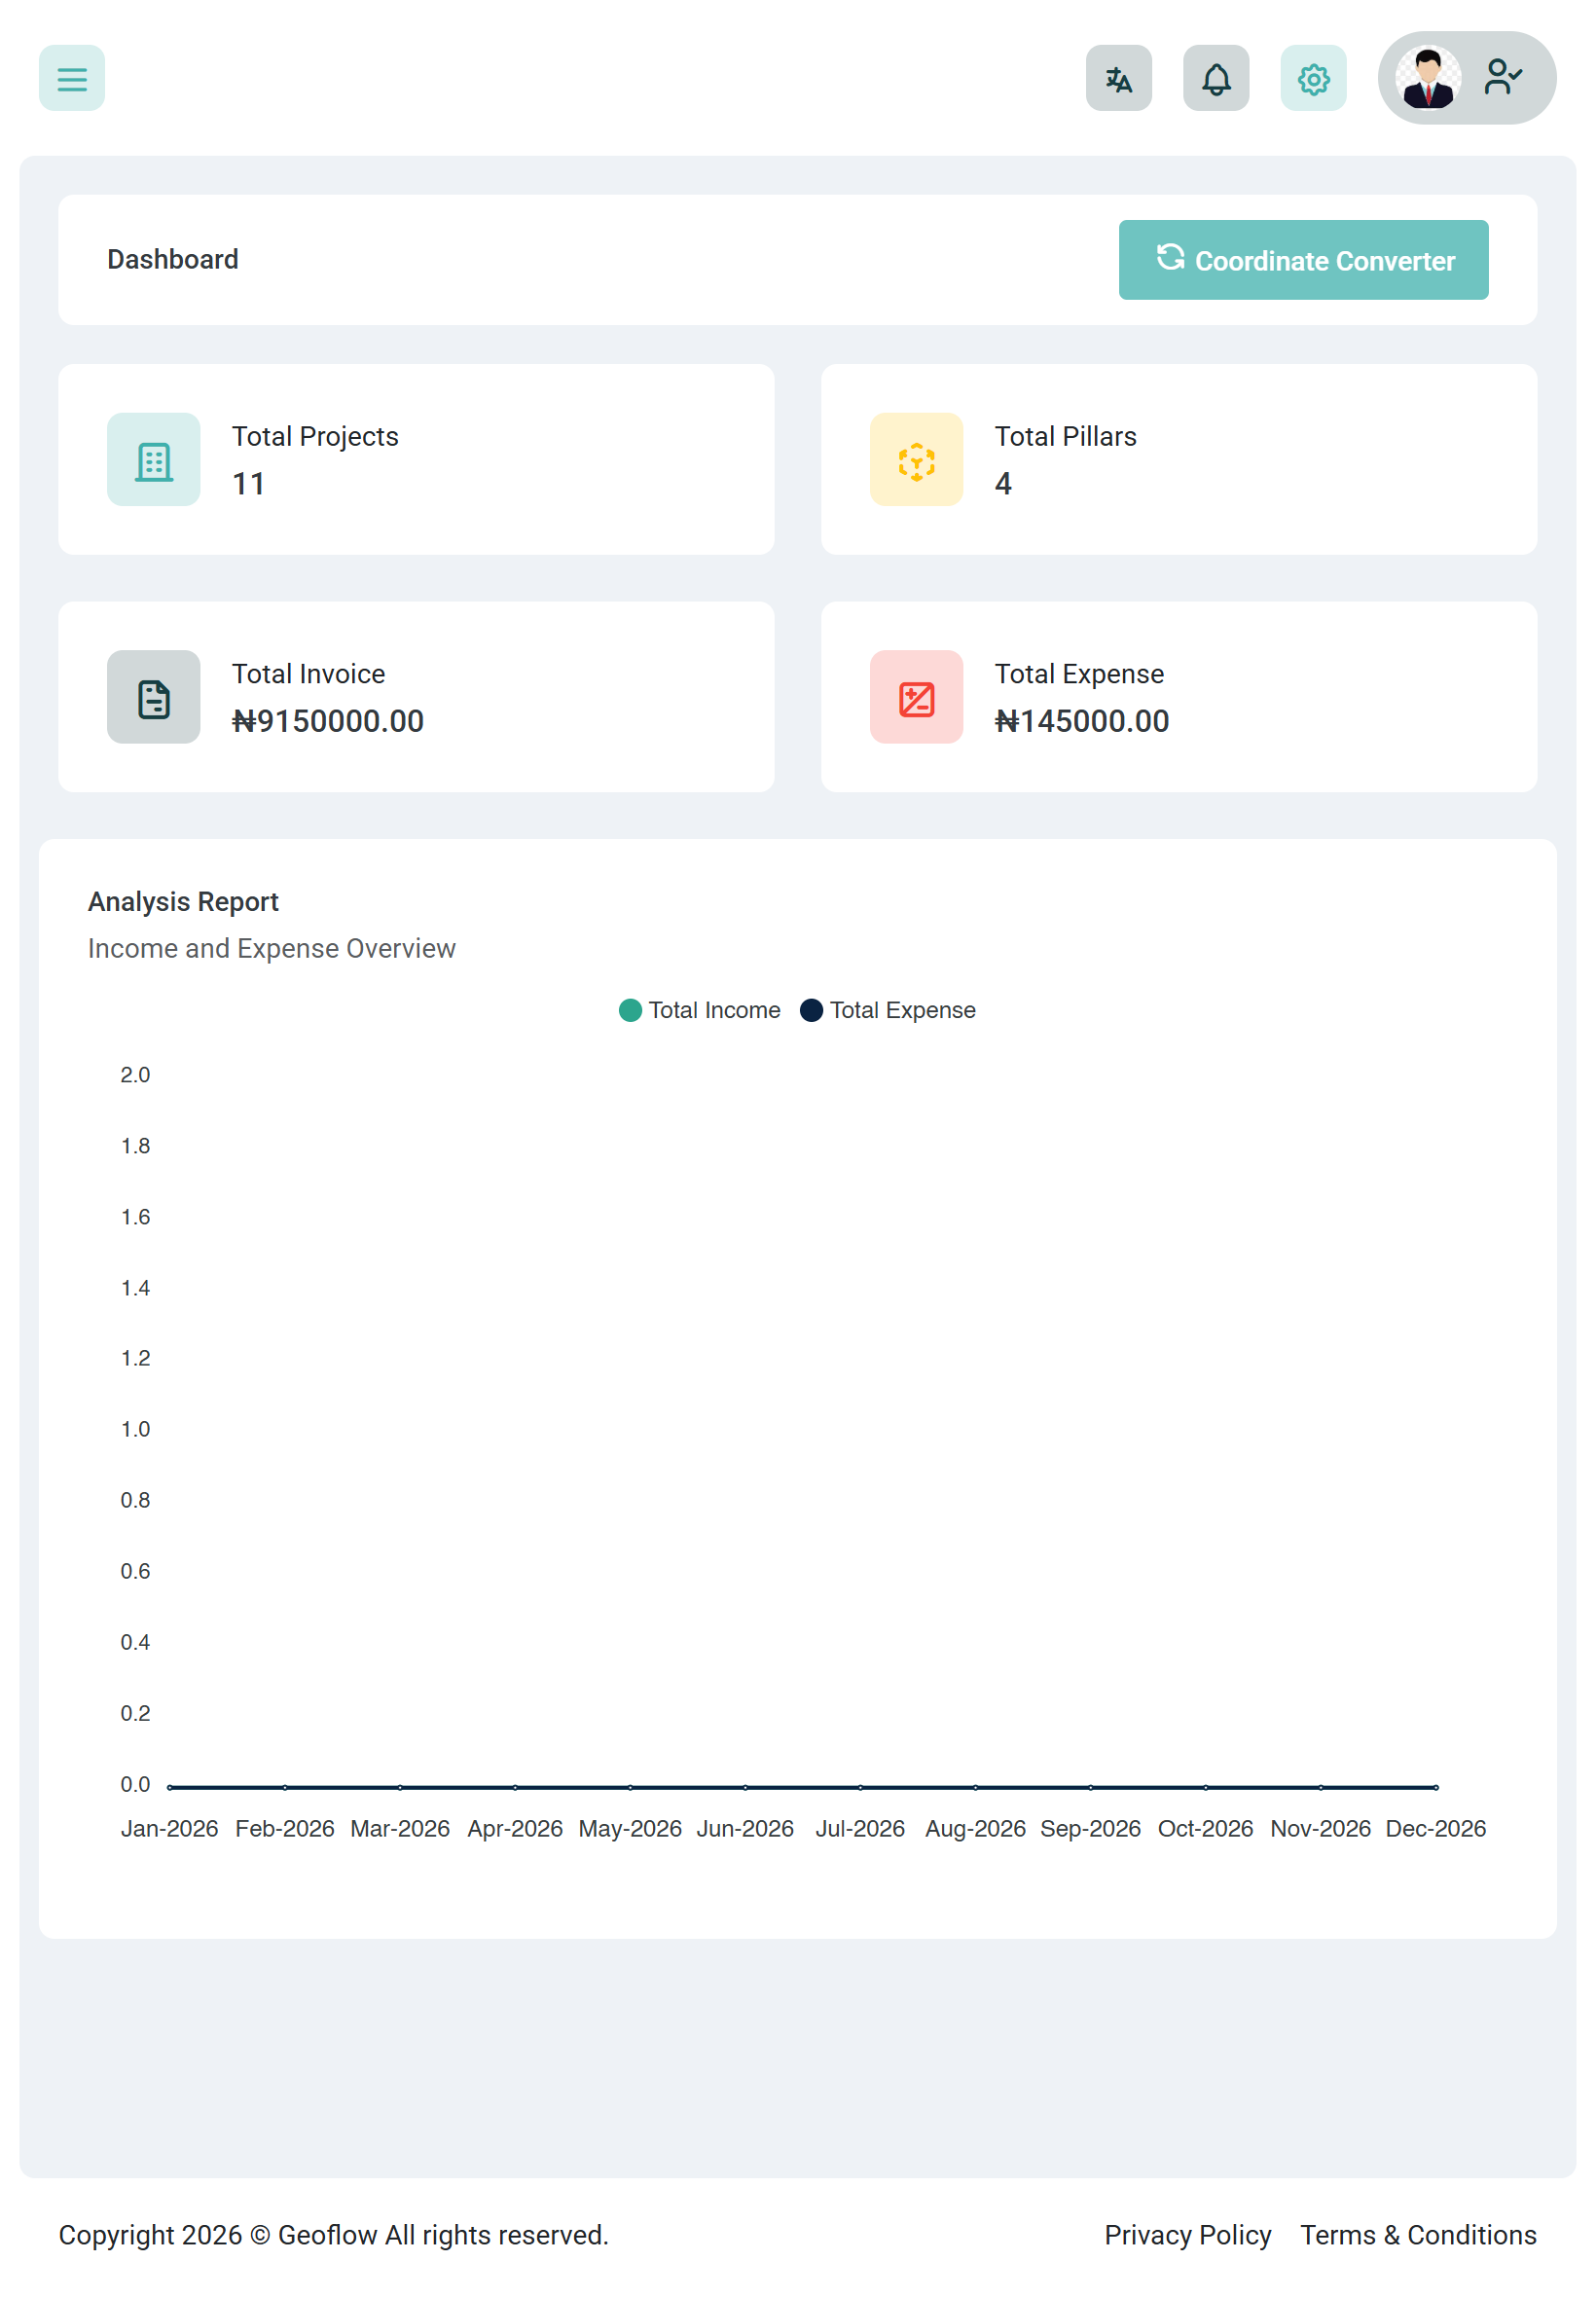Click the Total Projects building icon

pos(154,460)
